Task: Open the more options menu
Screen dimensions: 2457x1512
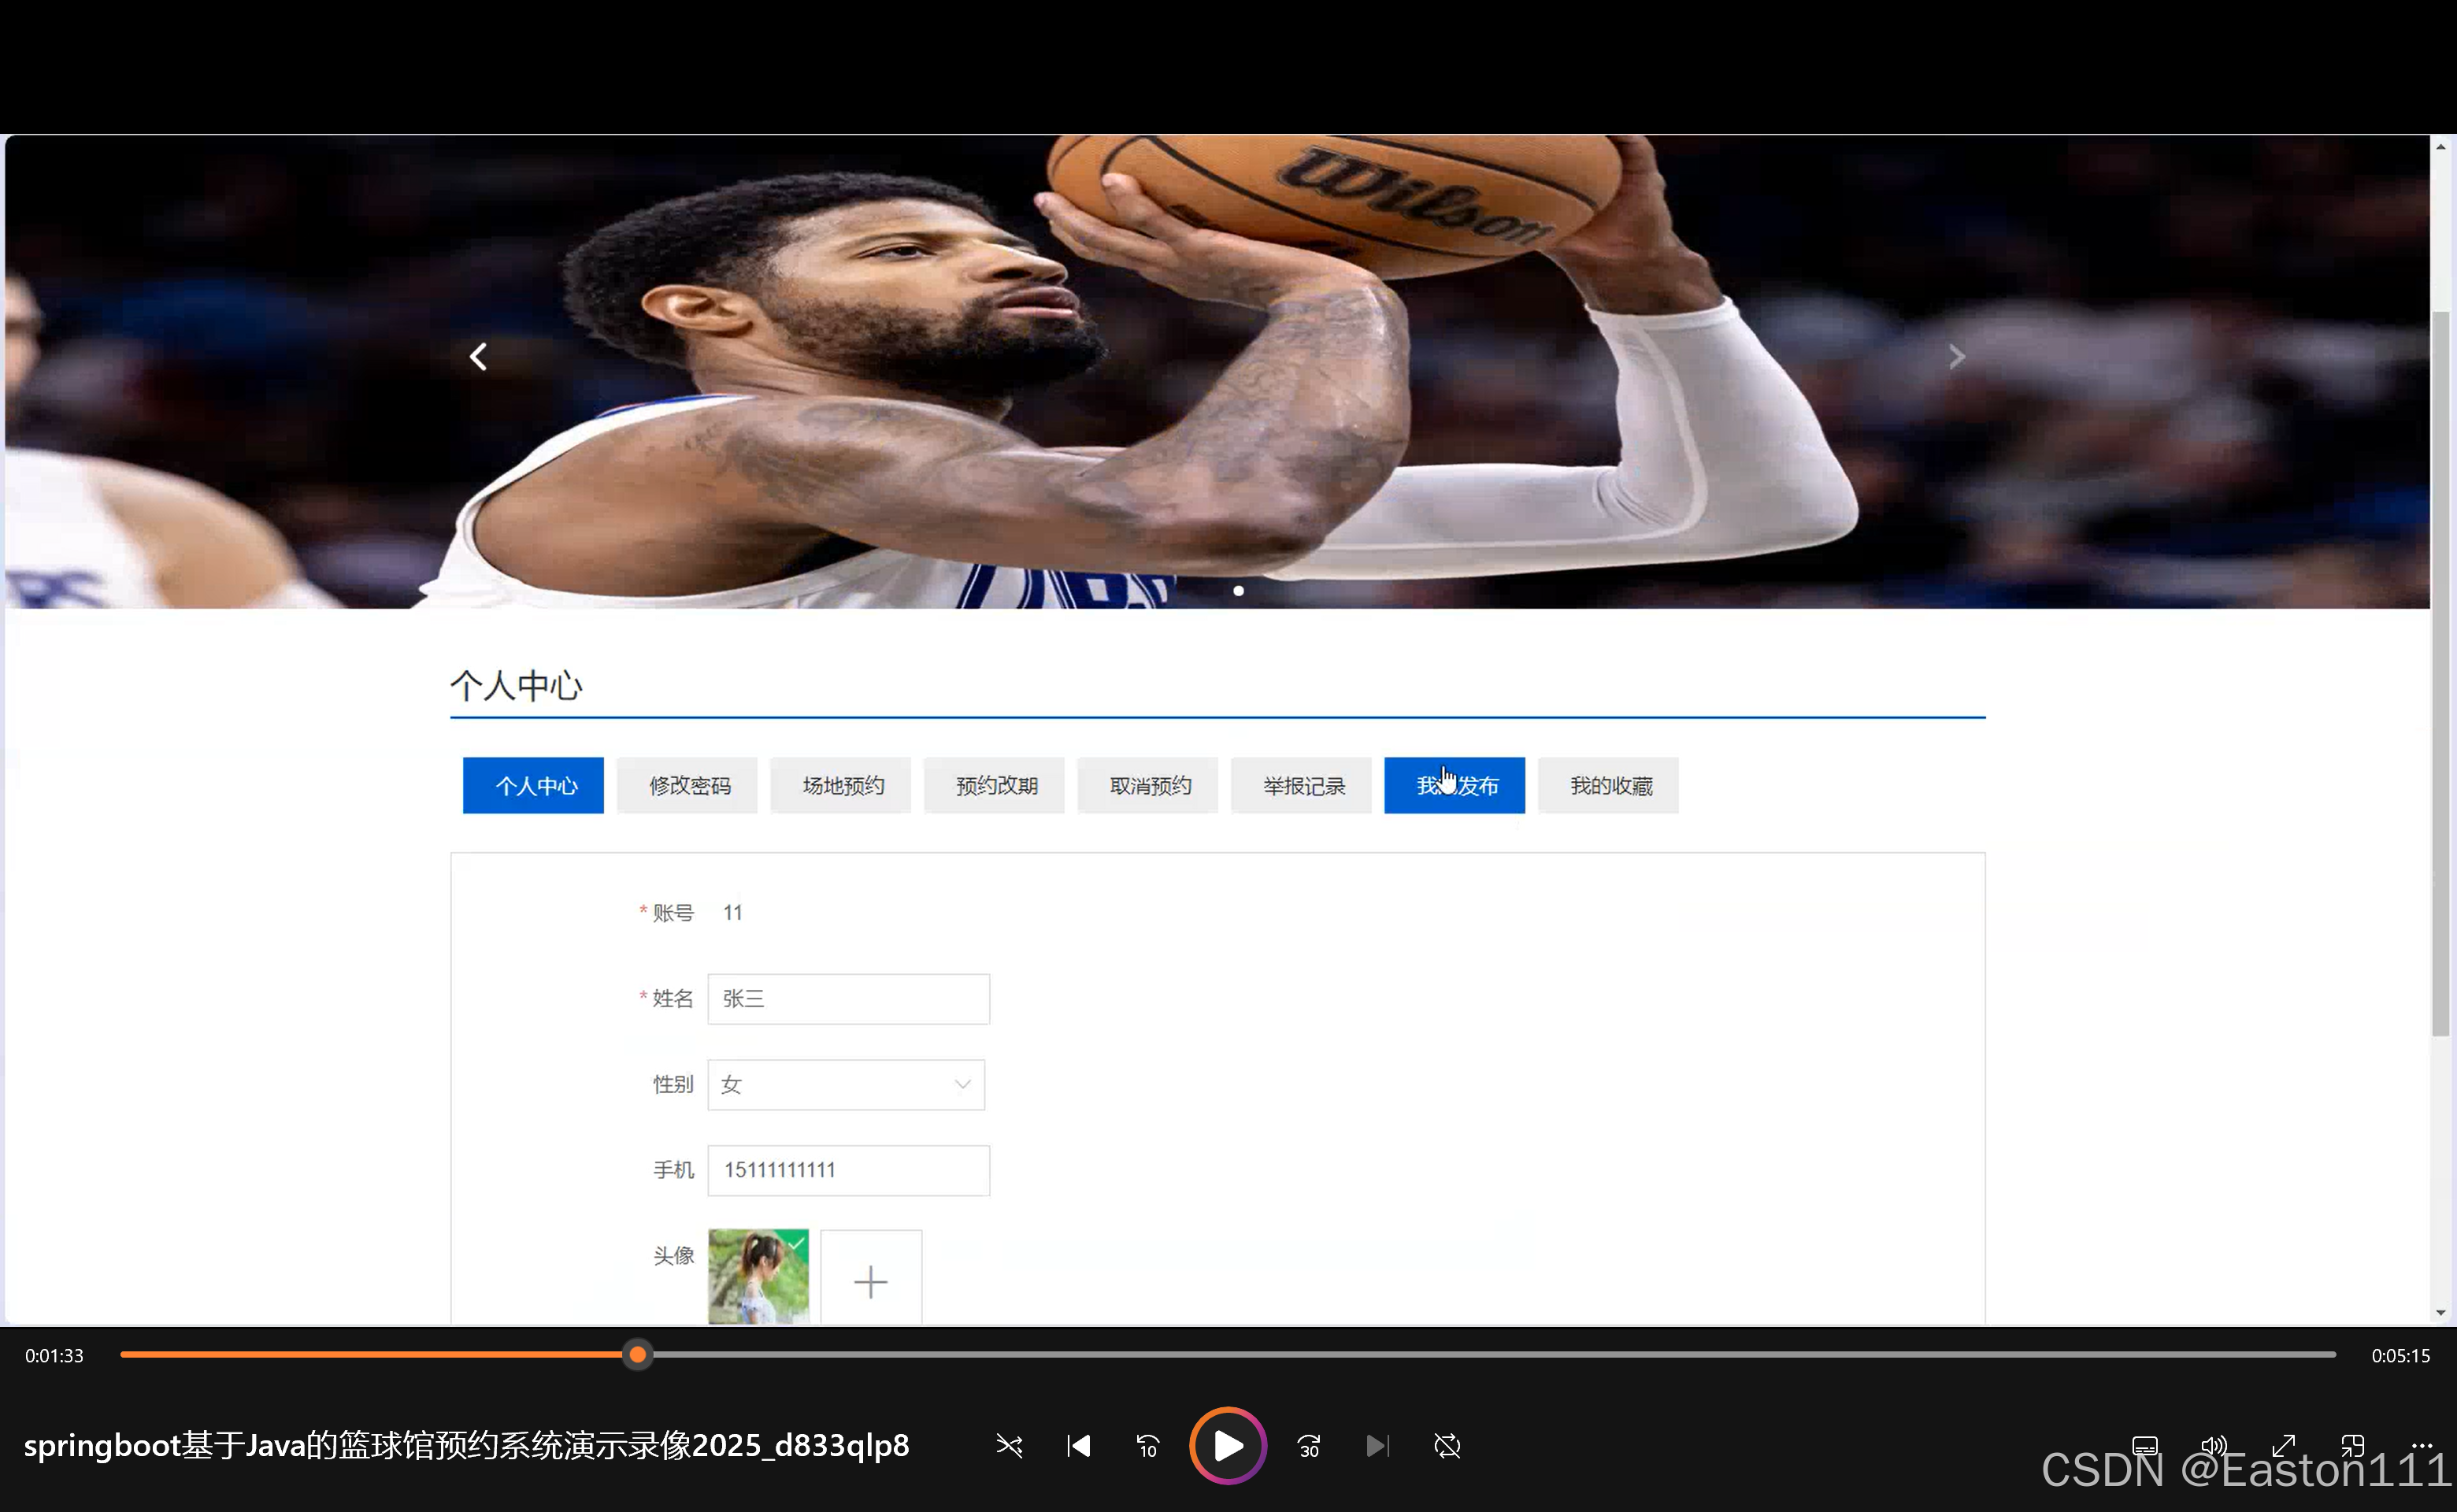Action: [x=2423, y=1445]
